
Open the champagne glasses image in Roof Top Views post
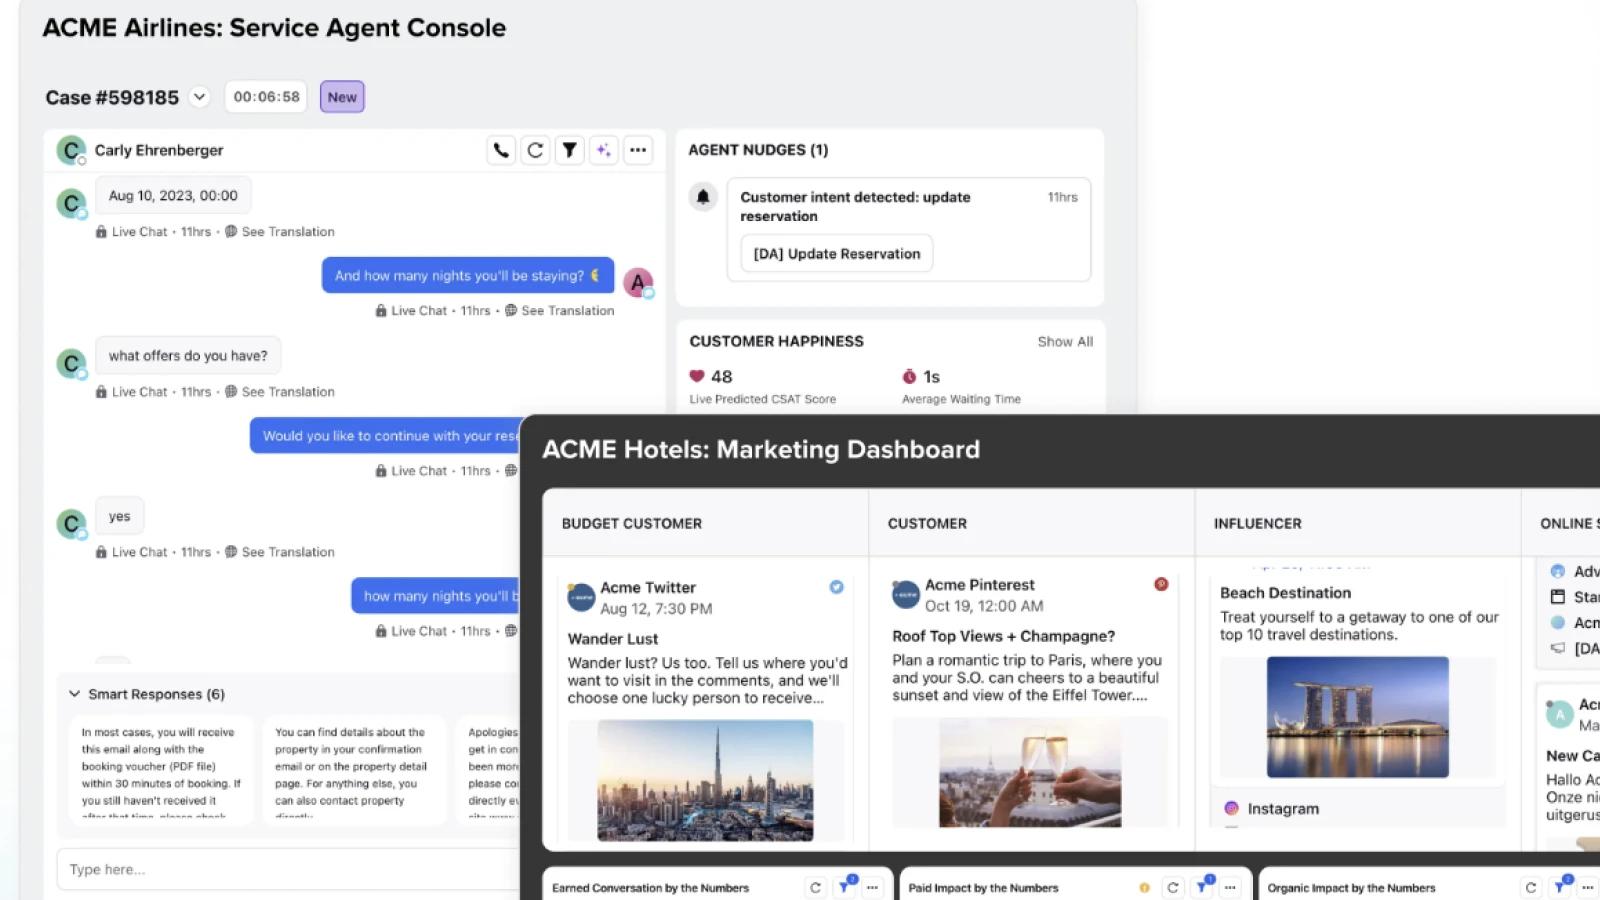coord(1030,772)
